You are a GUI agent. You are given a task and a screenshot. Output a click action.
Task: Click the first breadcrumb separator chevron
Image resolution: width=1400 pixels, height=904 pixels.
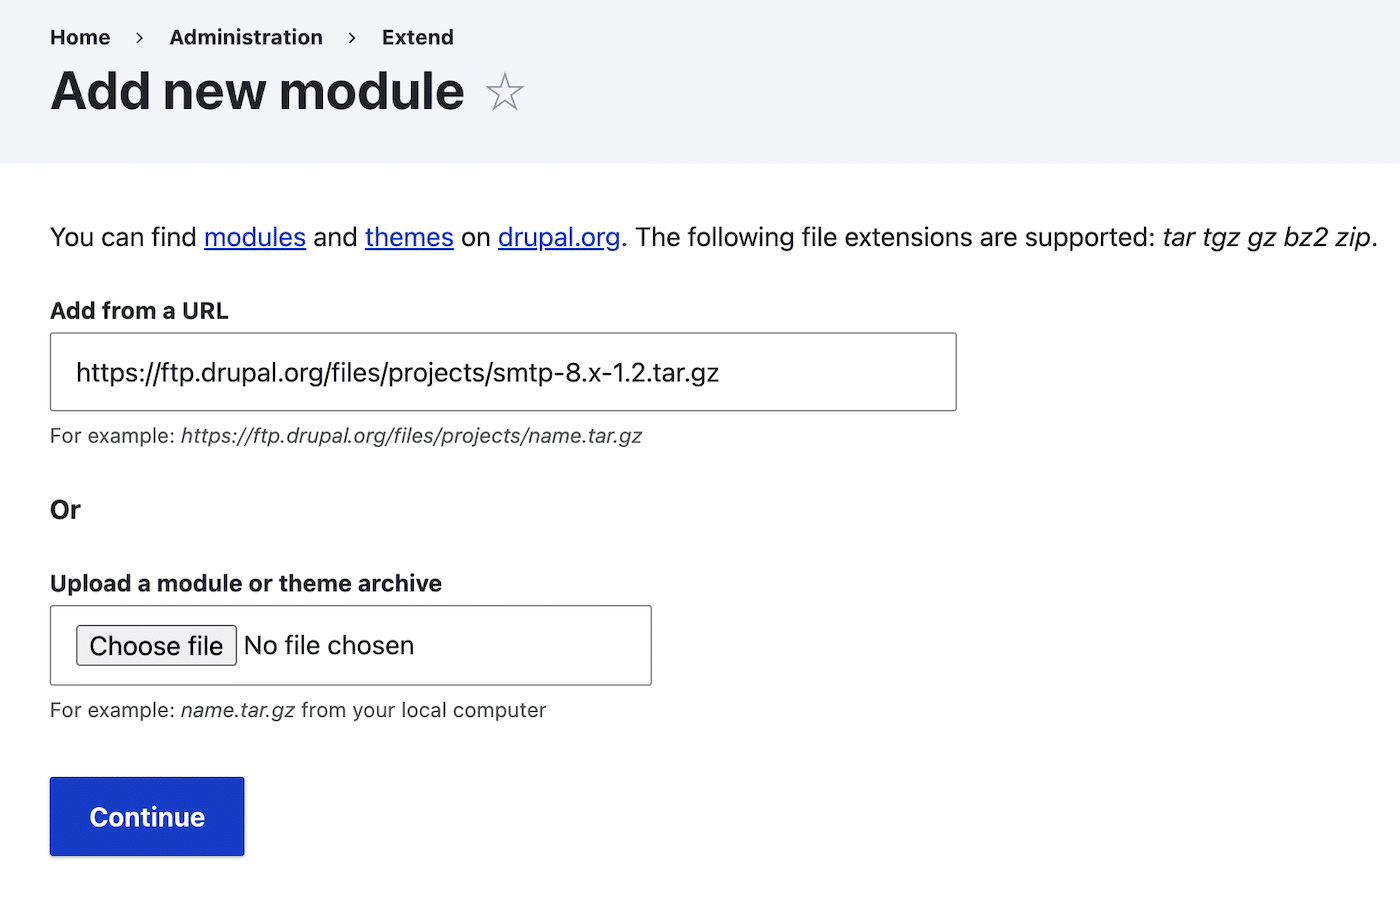[139, 37]
